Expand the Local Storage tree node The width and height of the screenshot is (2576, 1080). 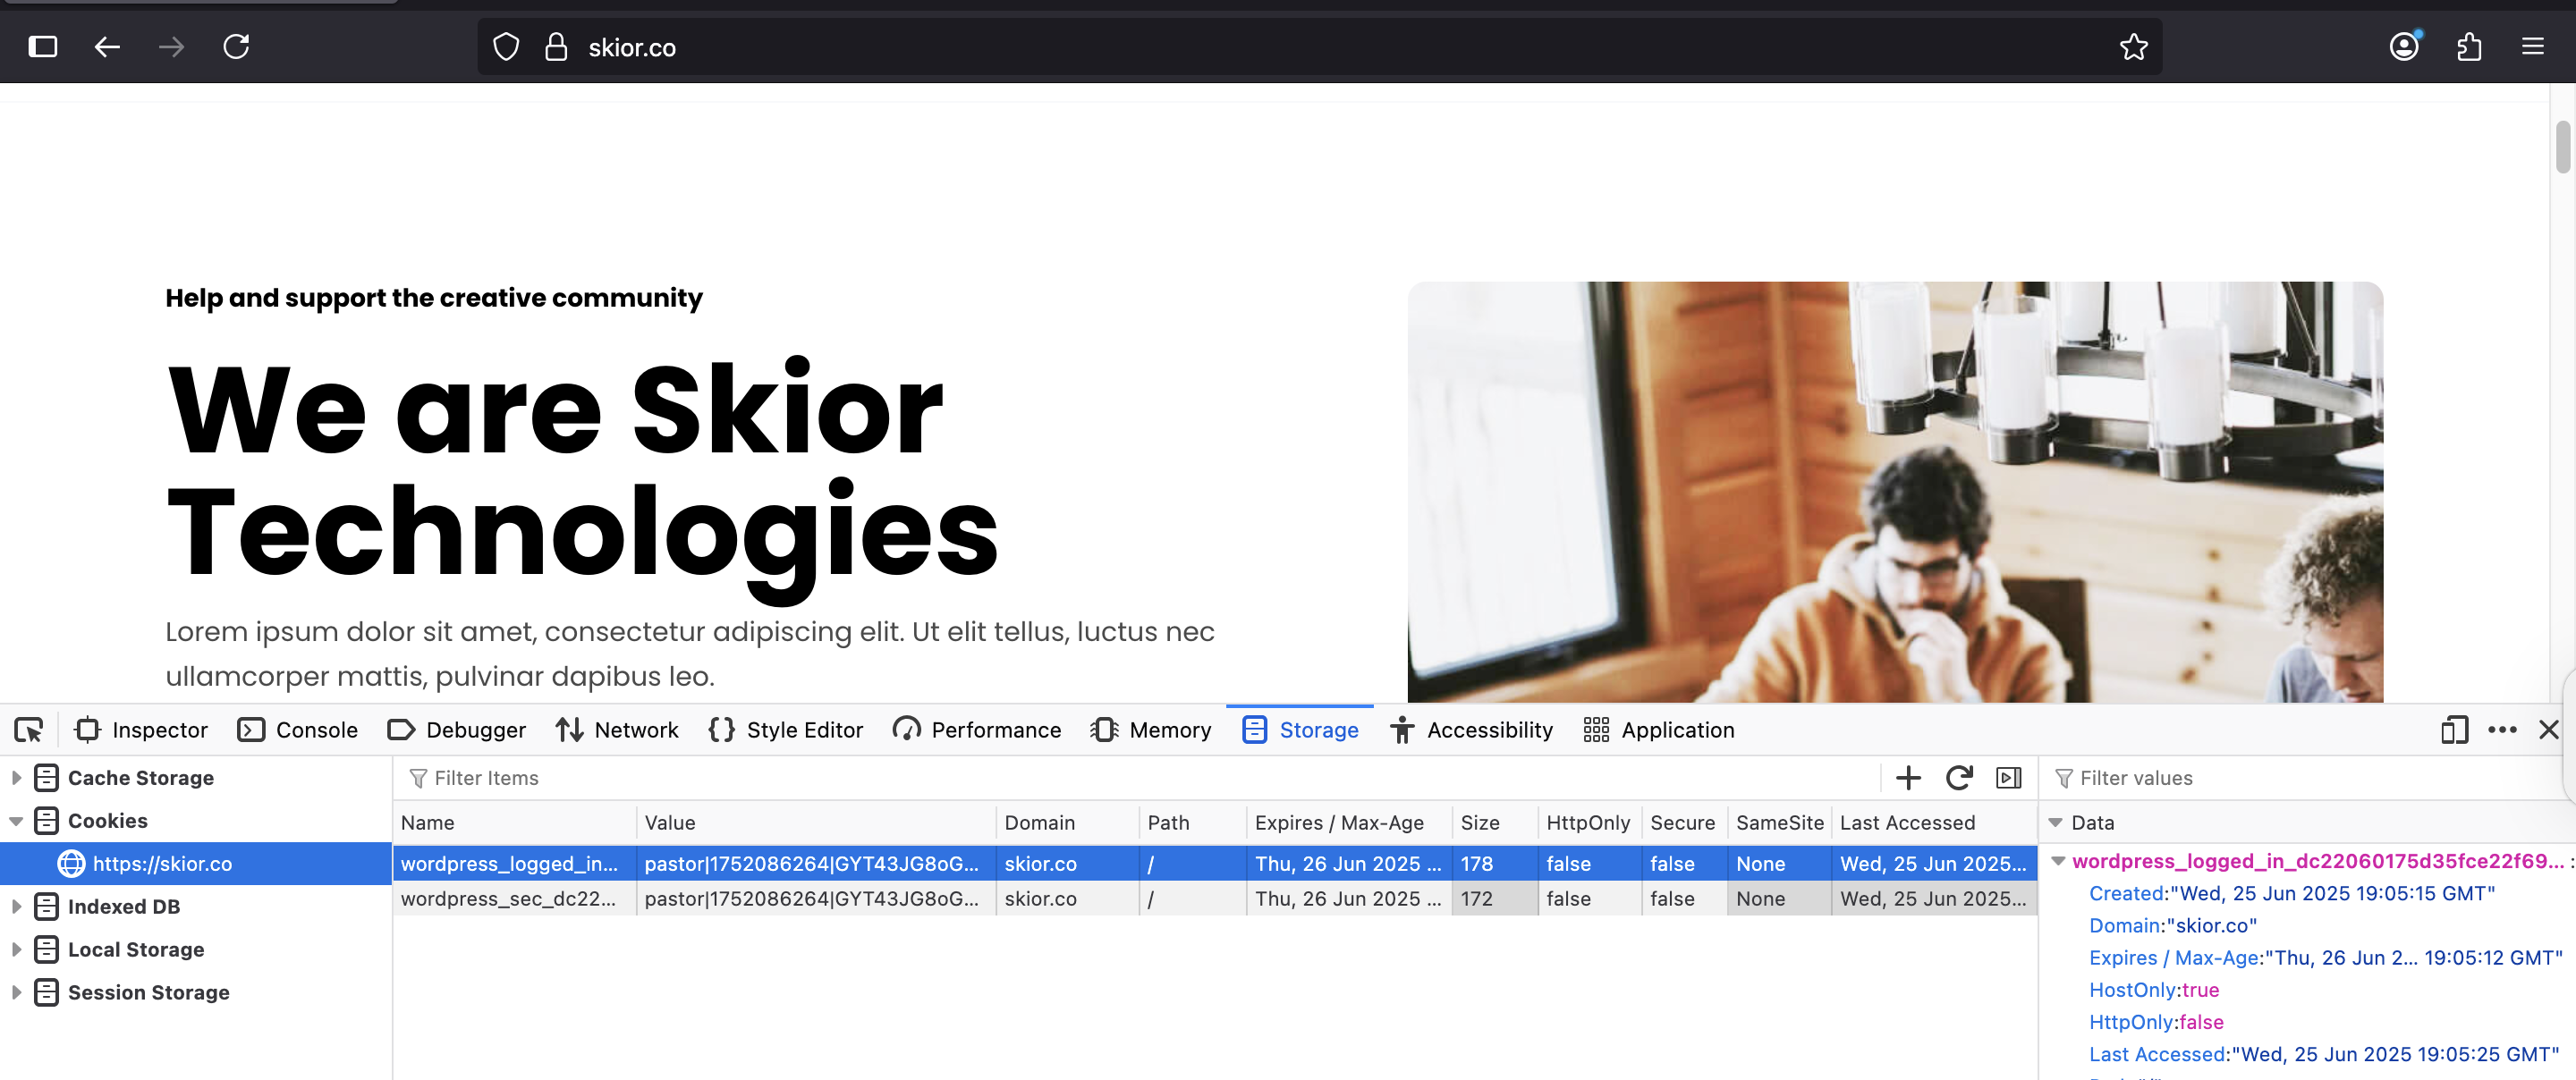tap(16, 950)
